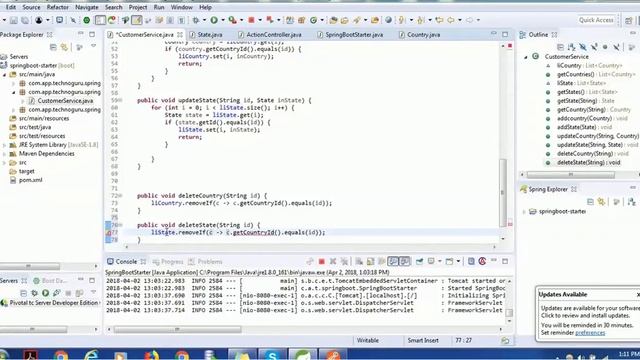This screenshot has height=360, width=640.
Task: Toggle the pressed editor button left of the refresh icon
Action: pos(100,20)
